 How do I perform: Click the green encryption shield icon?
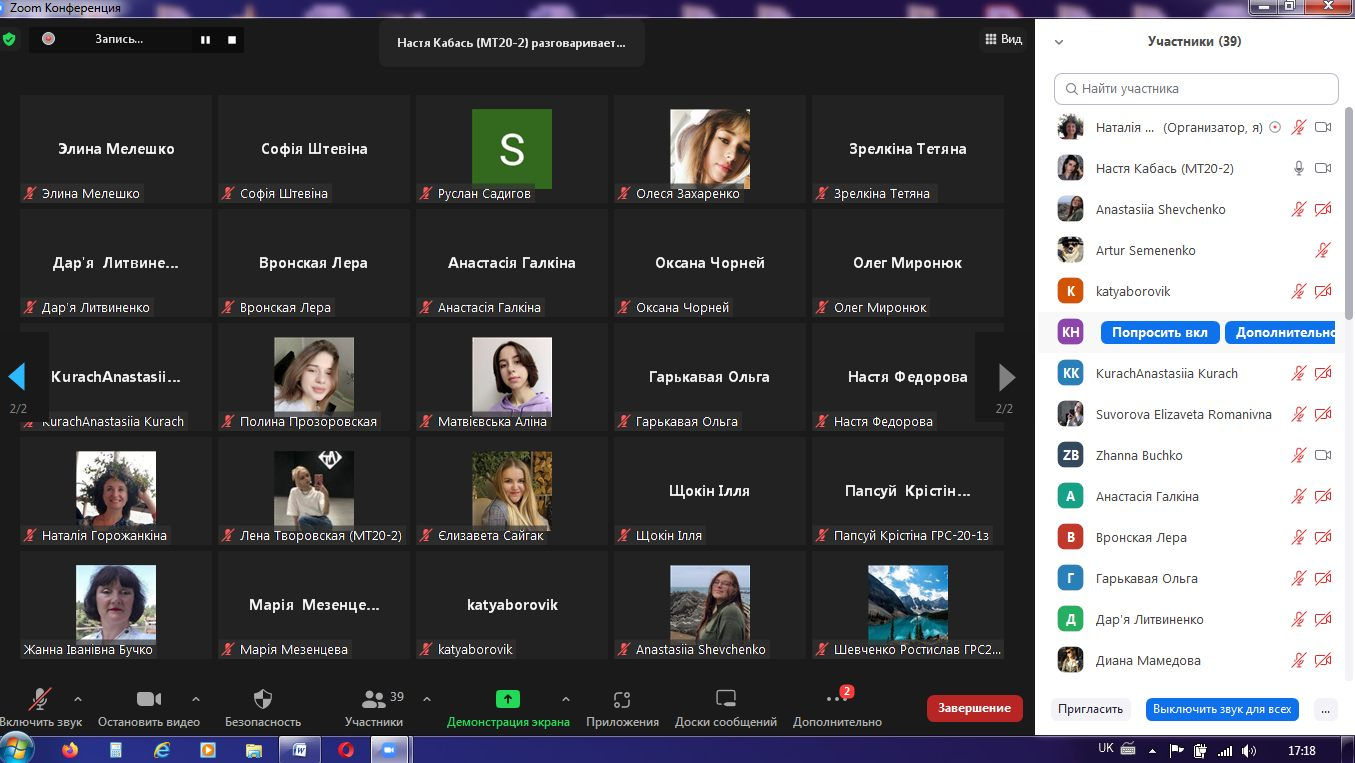(10, 39)
